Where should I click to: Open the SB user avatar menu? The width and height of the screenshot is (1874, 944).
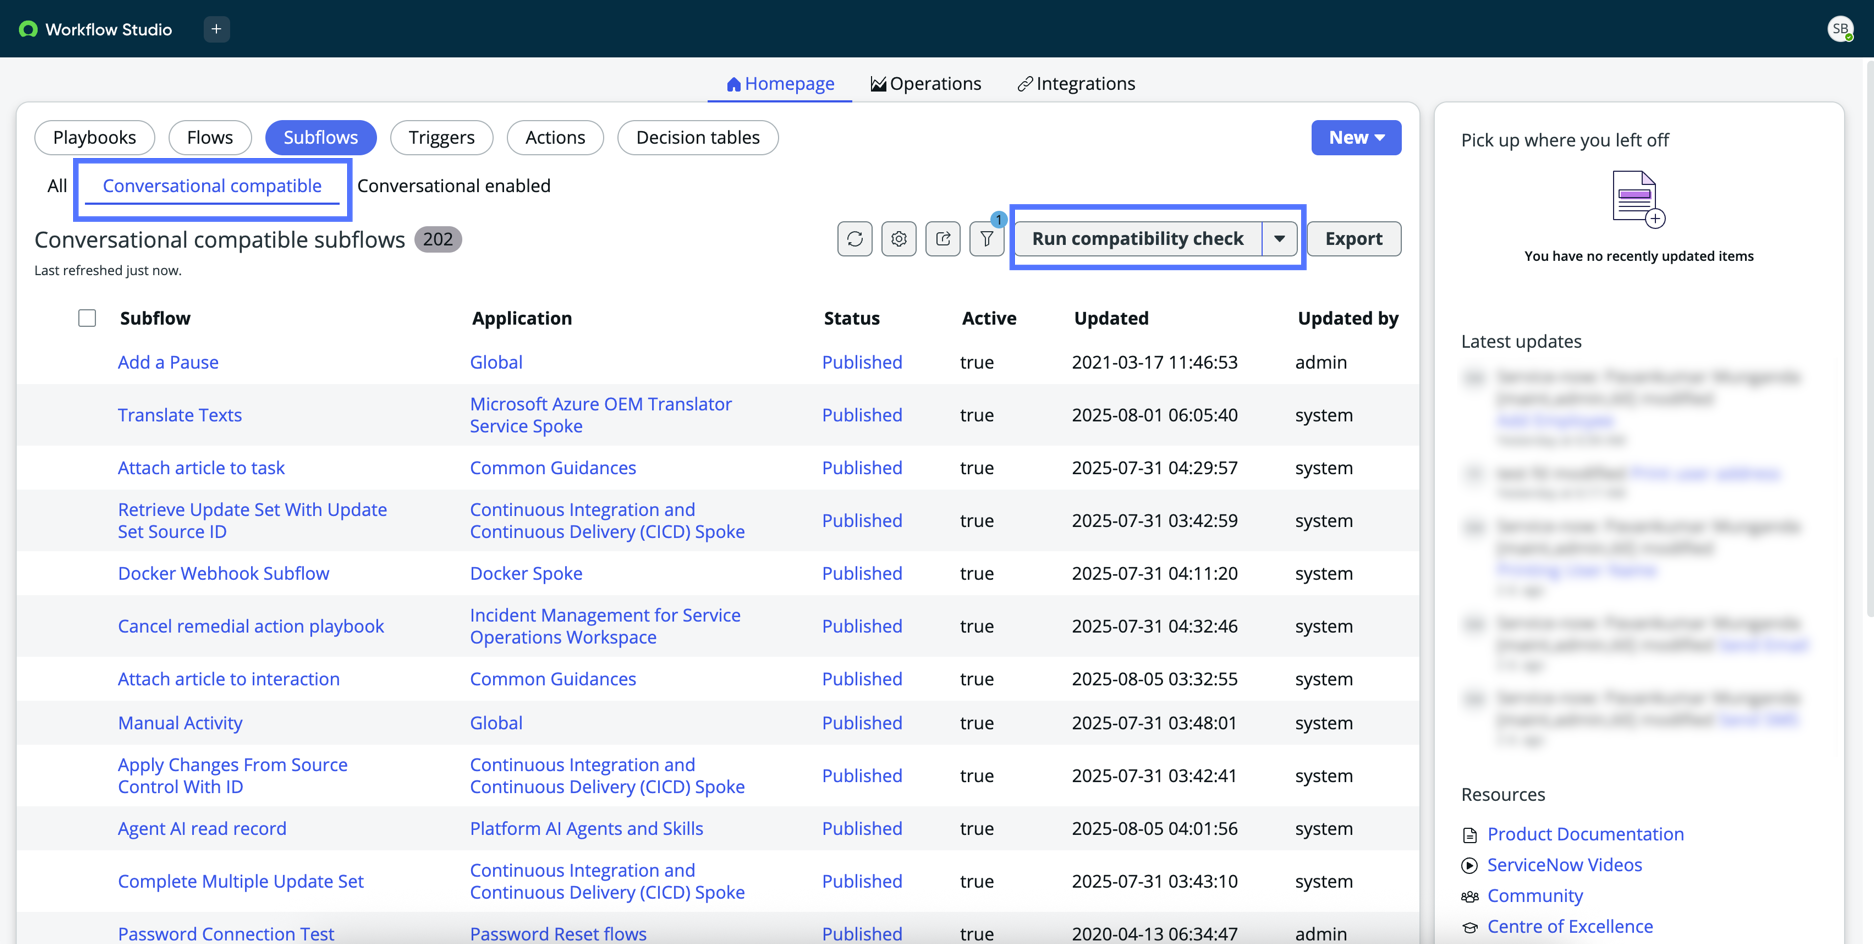1840,29
